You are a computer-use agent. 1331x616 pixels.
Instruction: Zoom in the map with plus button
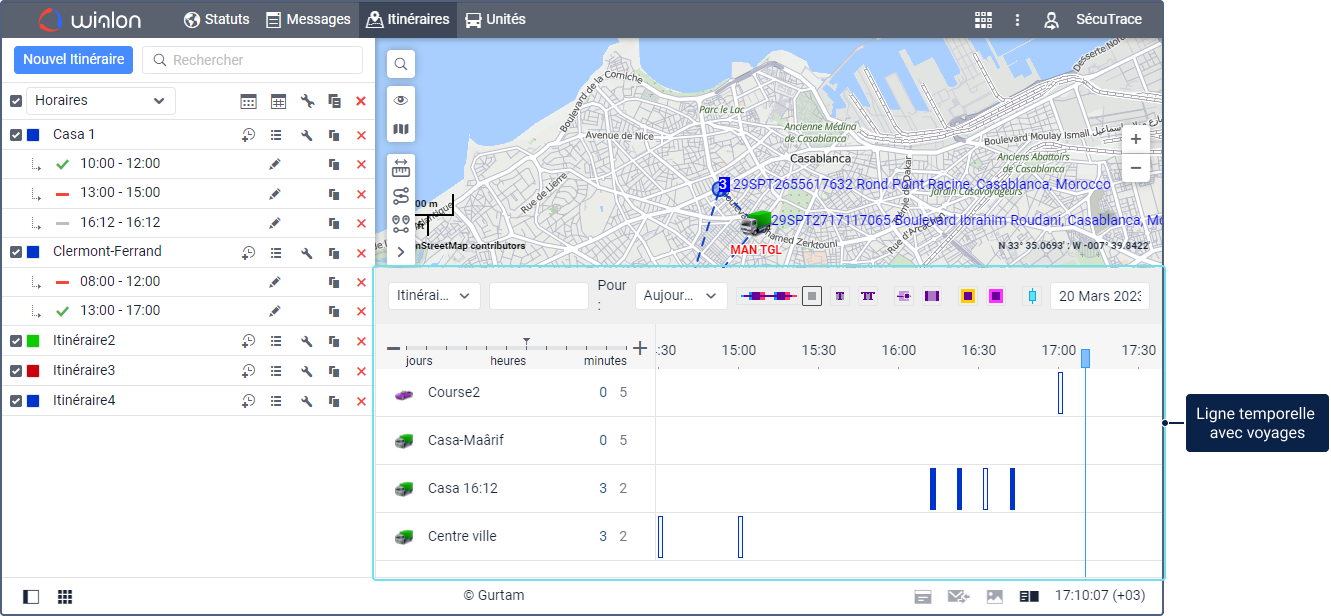(x=1135, y=140)
